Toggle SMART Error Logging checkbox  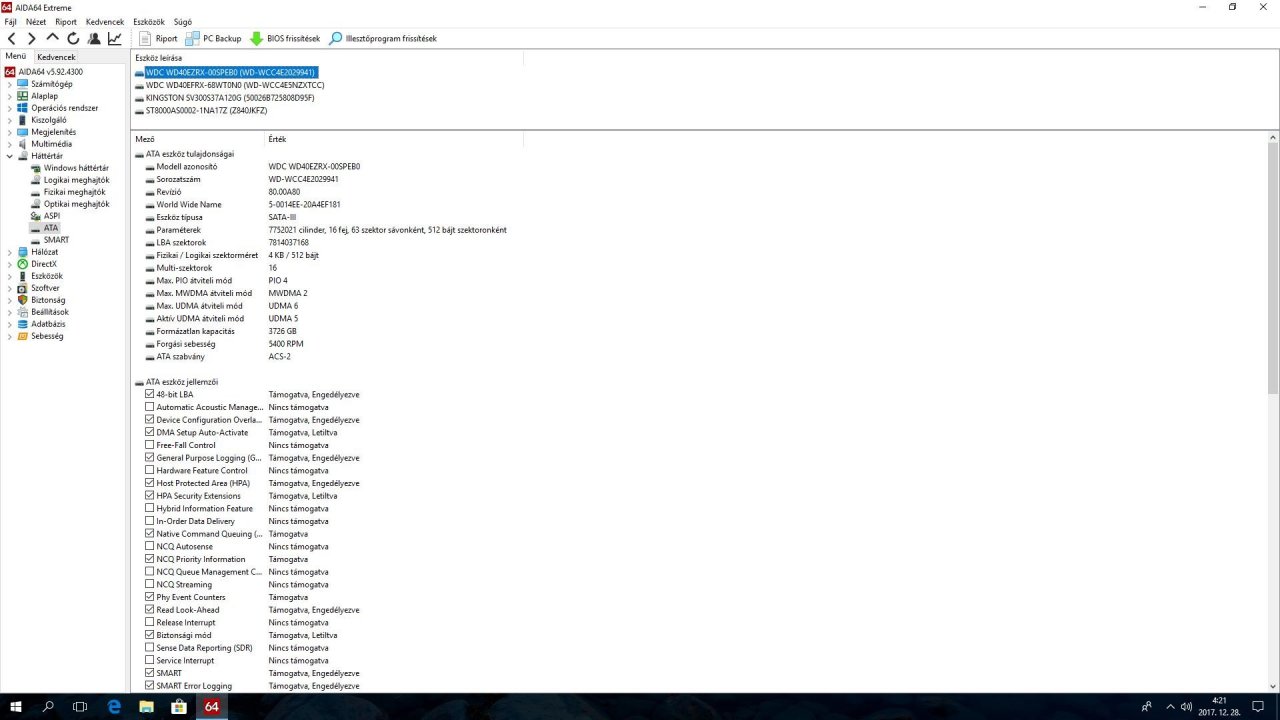coord(150,686)
